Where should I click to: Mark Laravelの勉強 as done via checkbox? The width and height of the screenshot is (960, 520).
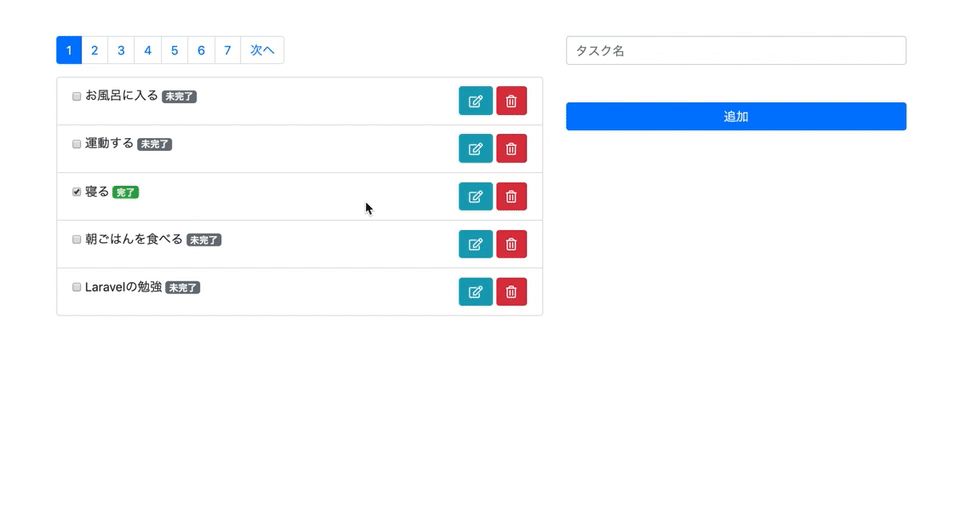(77, 288)
